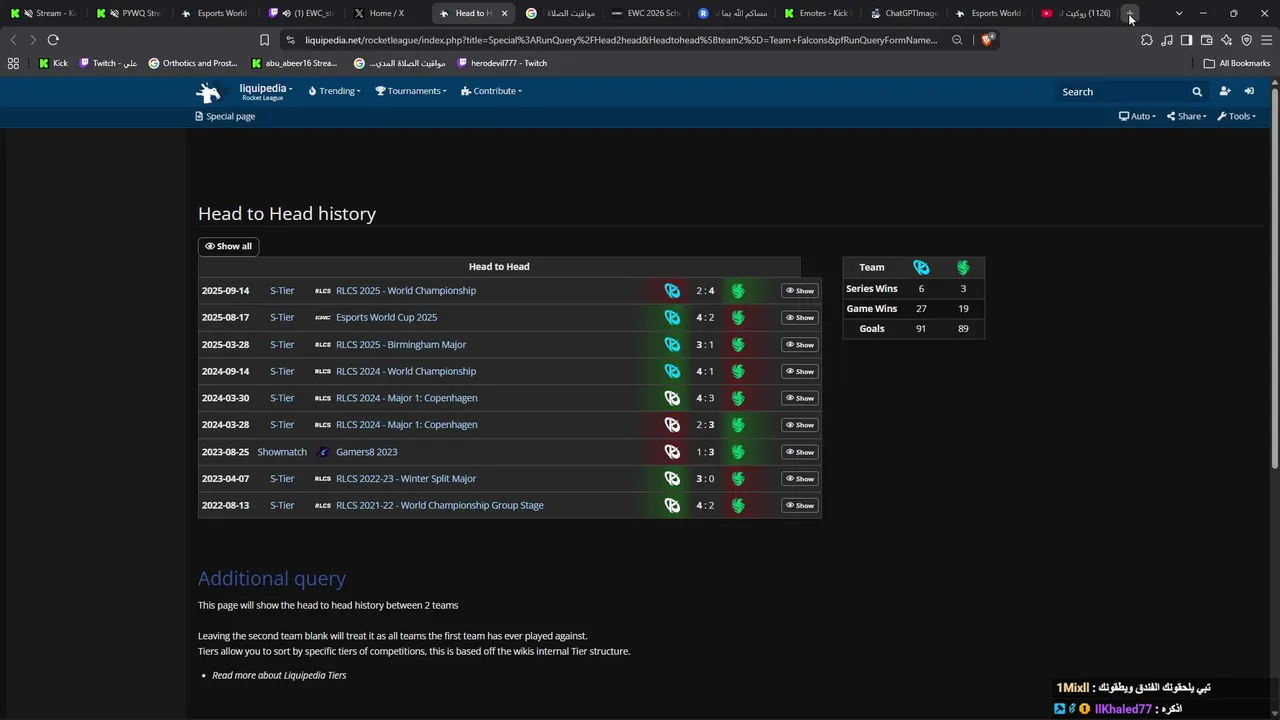Show details for RLCS 2024 - World Championship
Image resolution: width=1280 pixels, height=720 pixels.
coord(799,371)
